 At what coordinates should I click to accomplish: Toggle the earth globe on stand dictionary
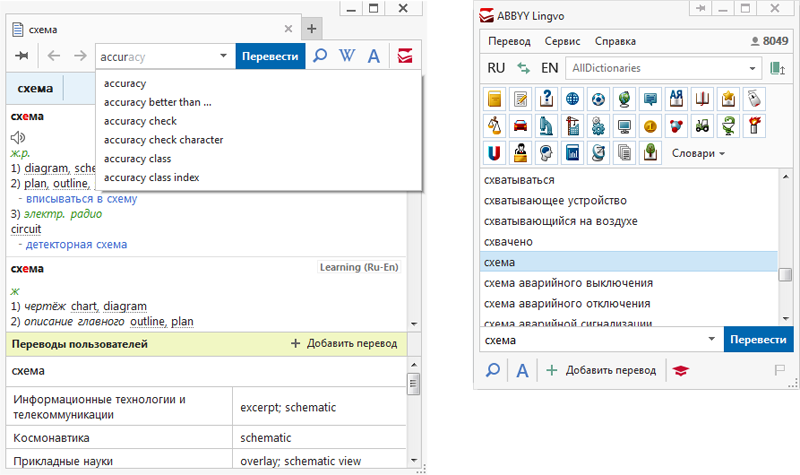[624, 99]
